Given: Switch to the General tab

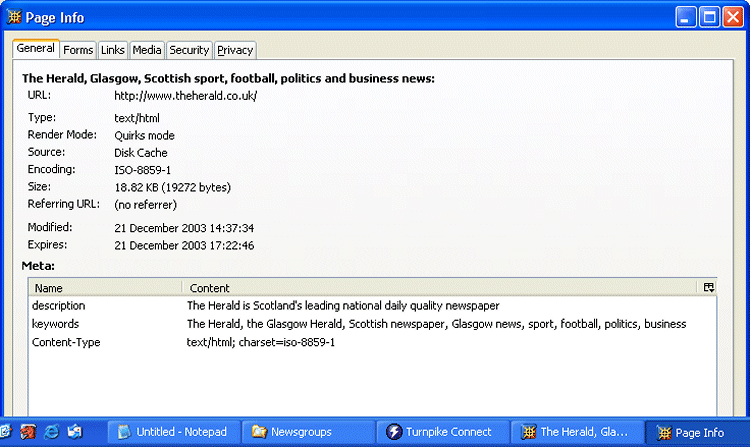Looking at the screenshot, I should [36, 49].
